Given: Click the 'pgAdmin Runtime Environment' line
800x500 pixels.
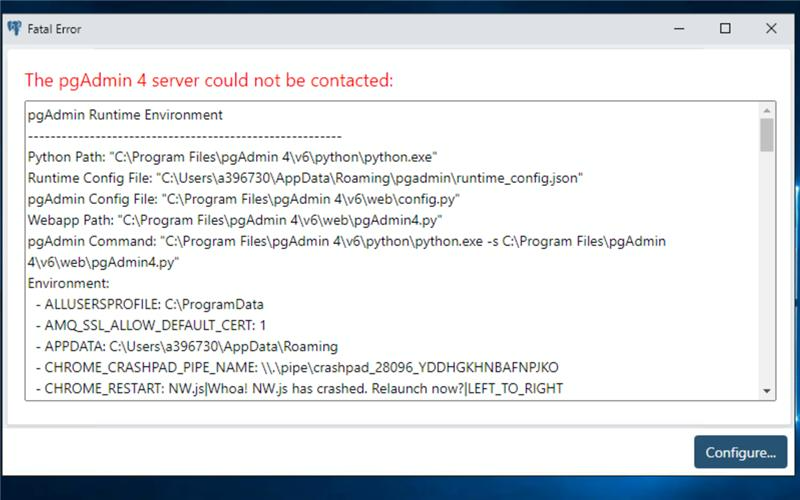Looking at the screenshot, I should coord(125,115).
